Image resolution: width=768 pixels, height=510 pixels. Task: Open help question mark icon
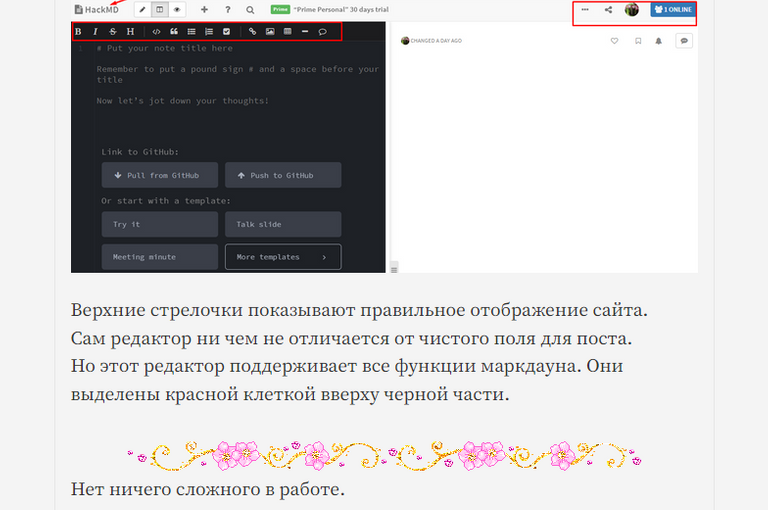tap(228, 9)
